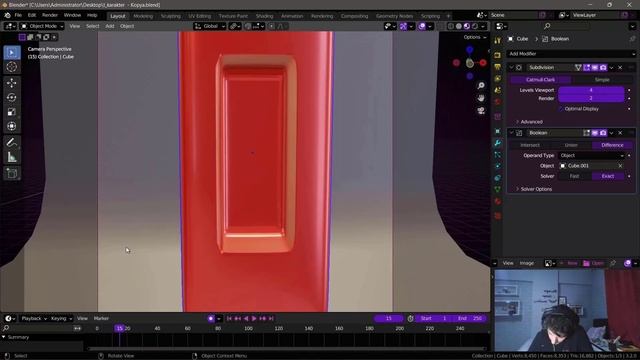Screen dimensions: 640x360
Task: Select the Annotate tool
Action: tap(11, 142)
